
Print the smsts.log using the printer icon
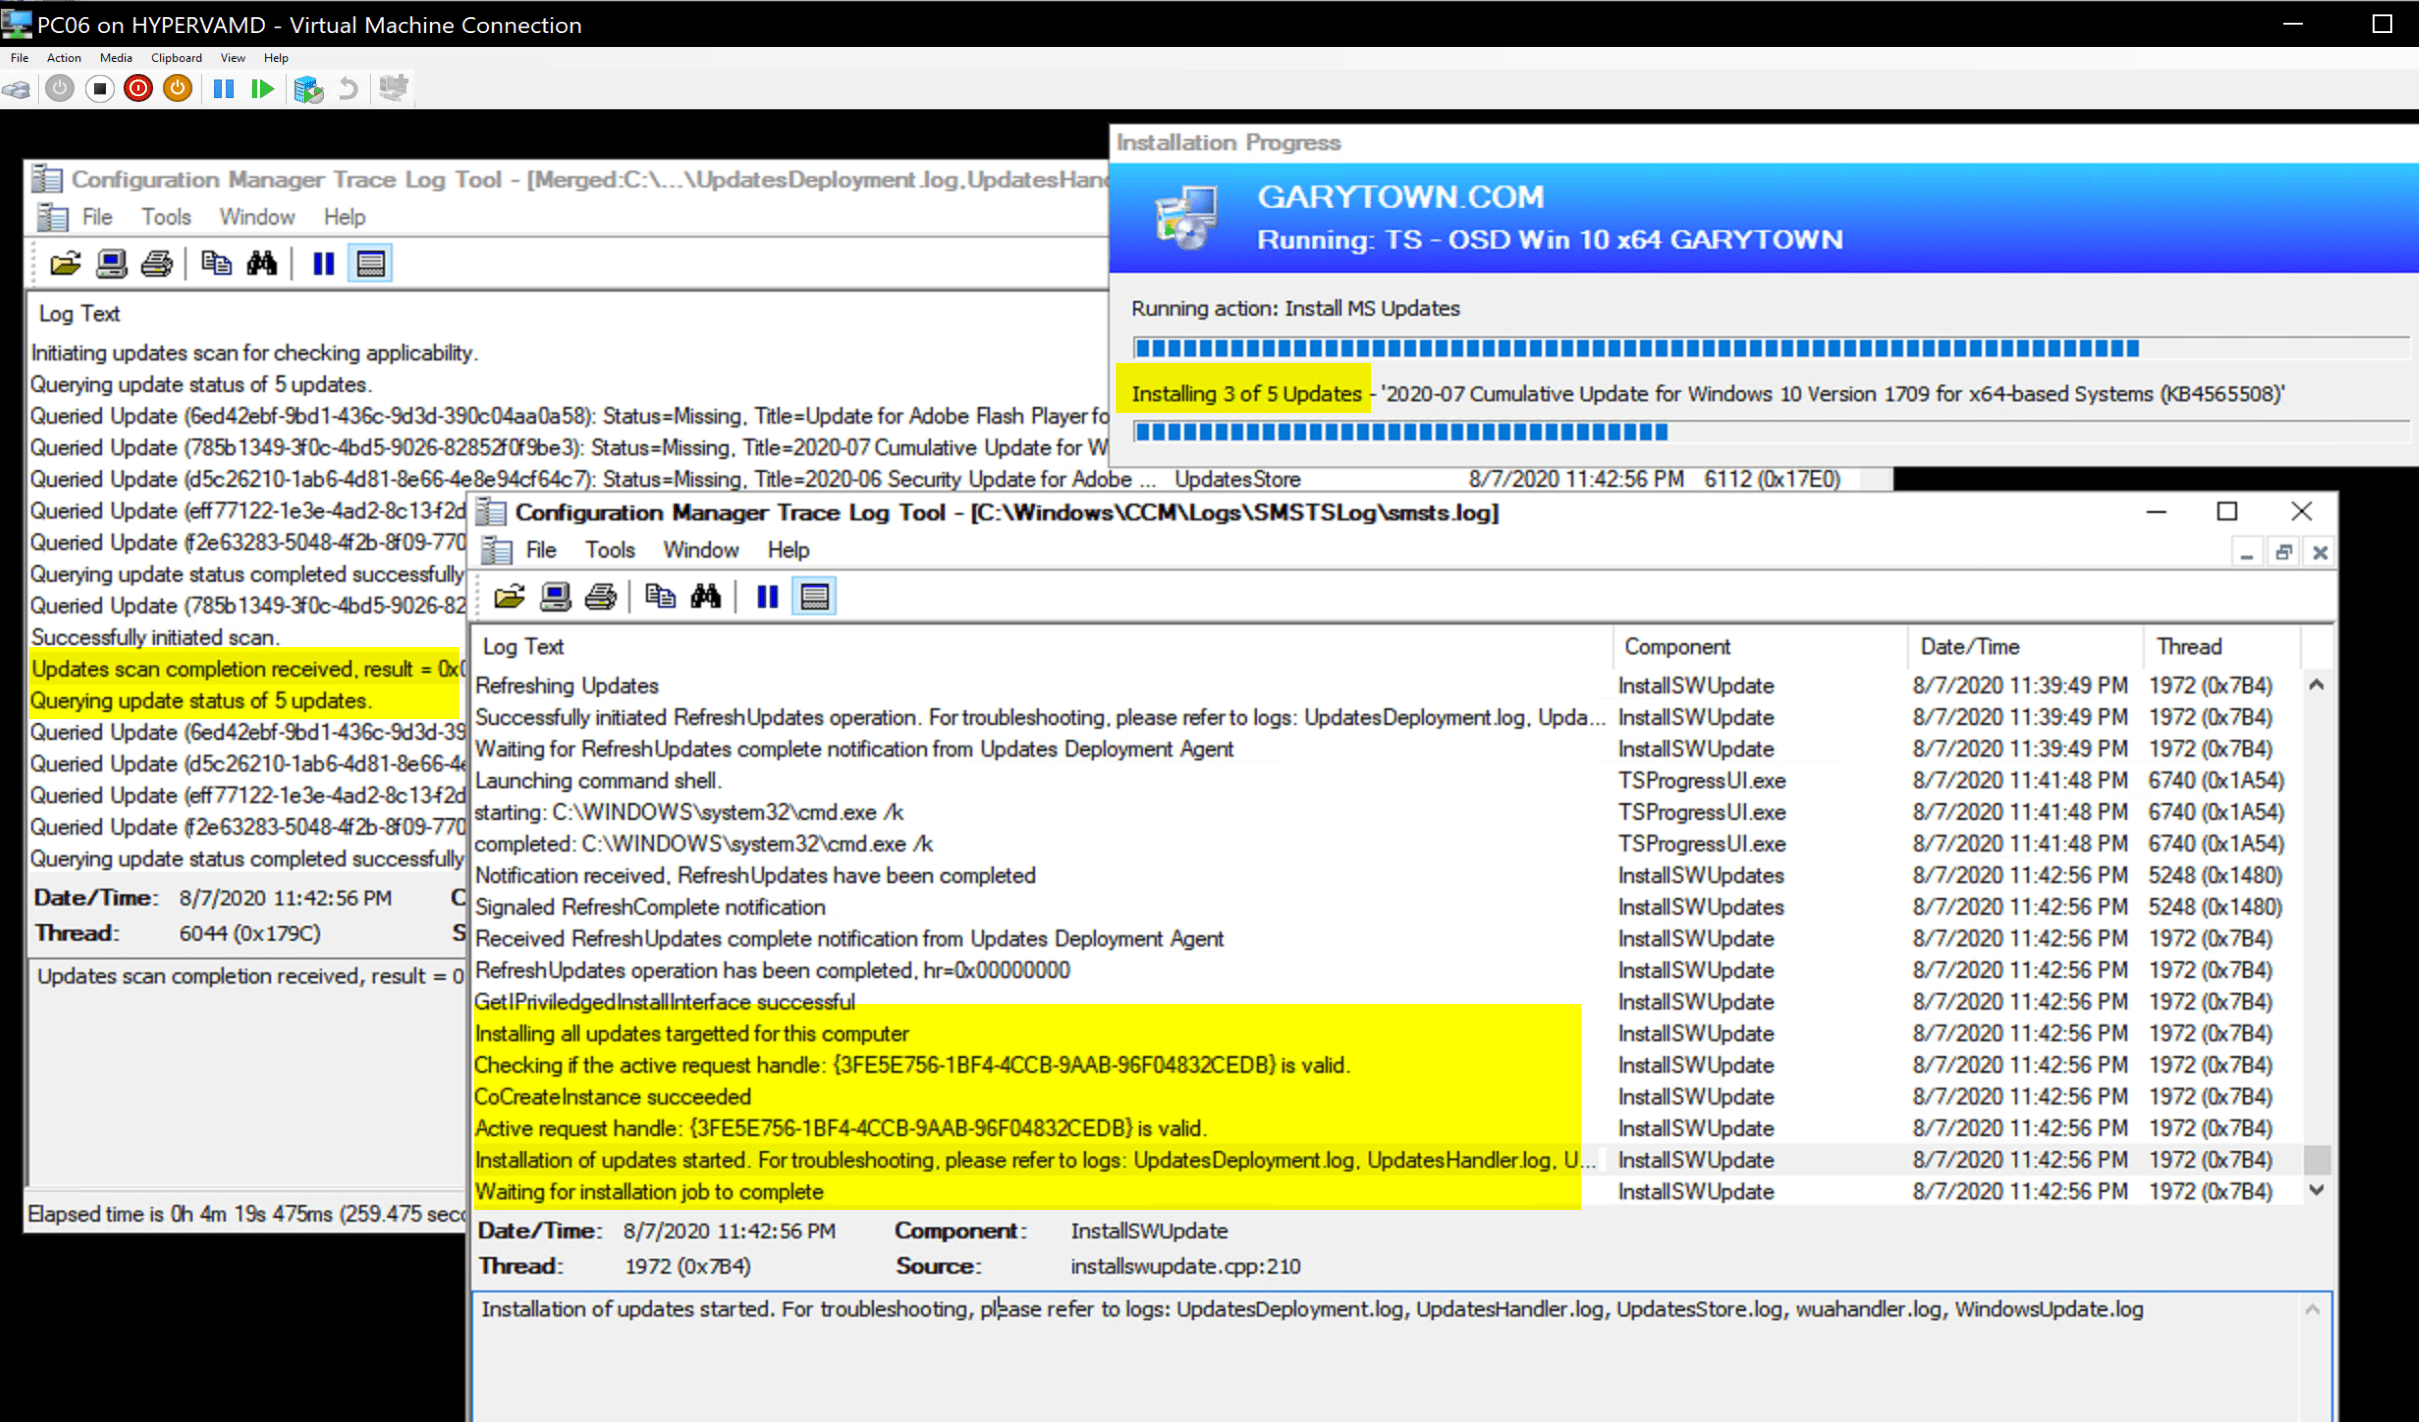(x=601, y=595)
